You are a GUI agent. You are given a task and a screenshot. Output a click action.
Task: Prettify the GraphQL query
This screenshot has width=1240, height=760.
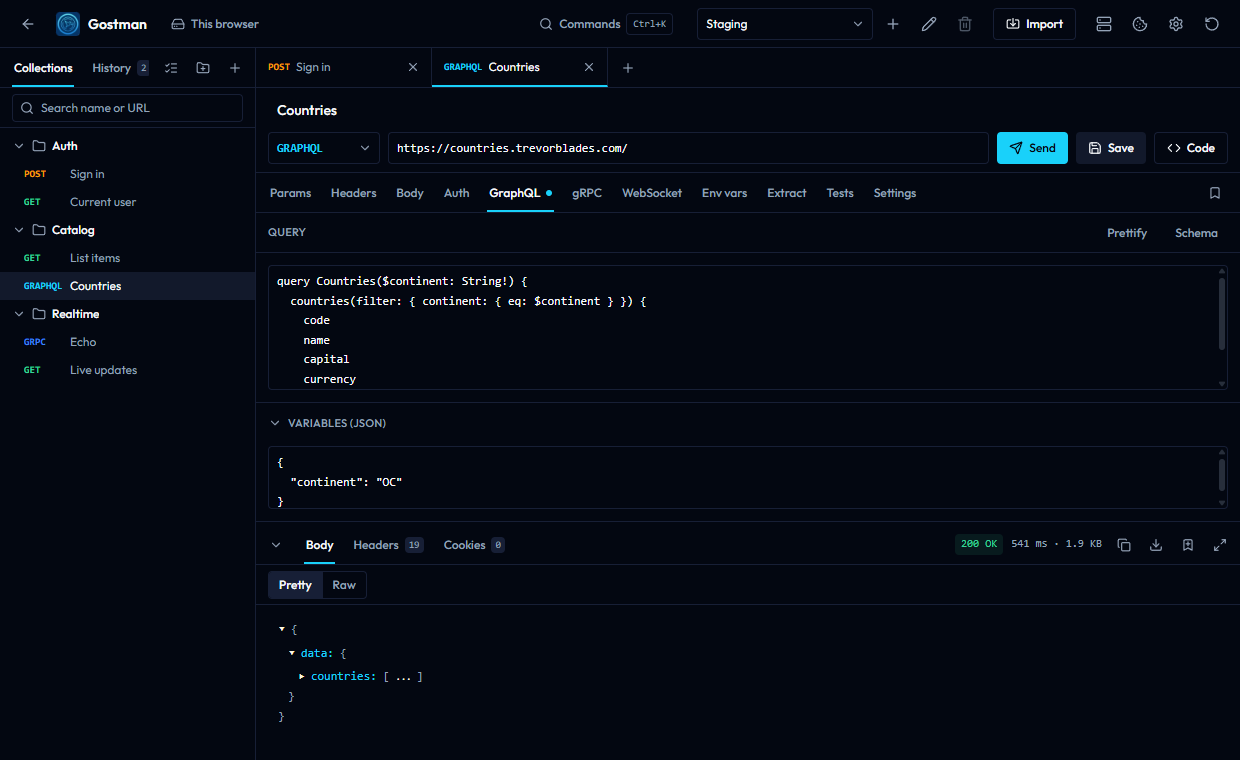pyautogui.click(x=1127, y=233)
